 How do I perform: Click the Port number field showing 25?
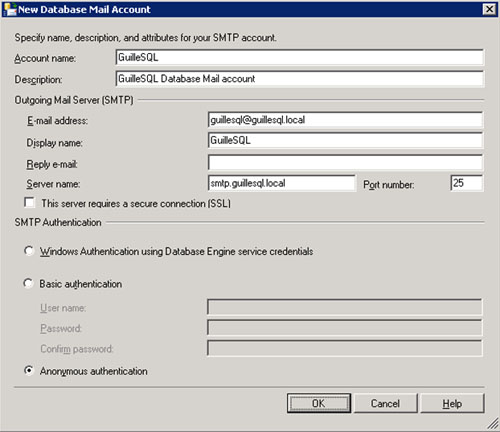click(x=467, y=183)
